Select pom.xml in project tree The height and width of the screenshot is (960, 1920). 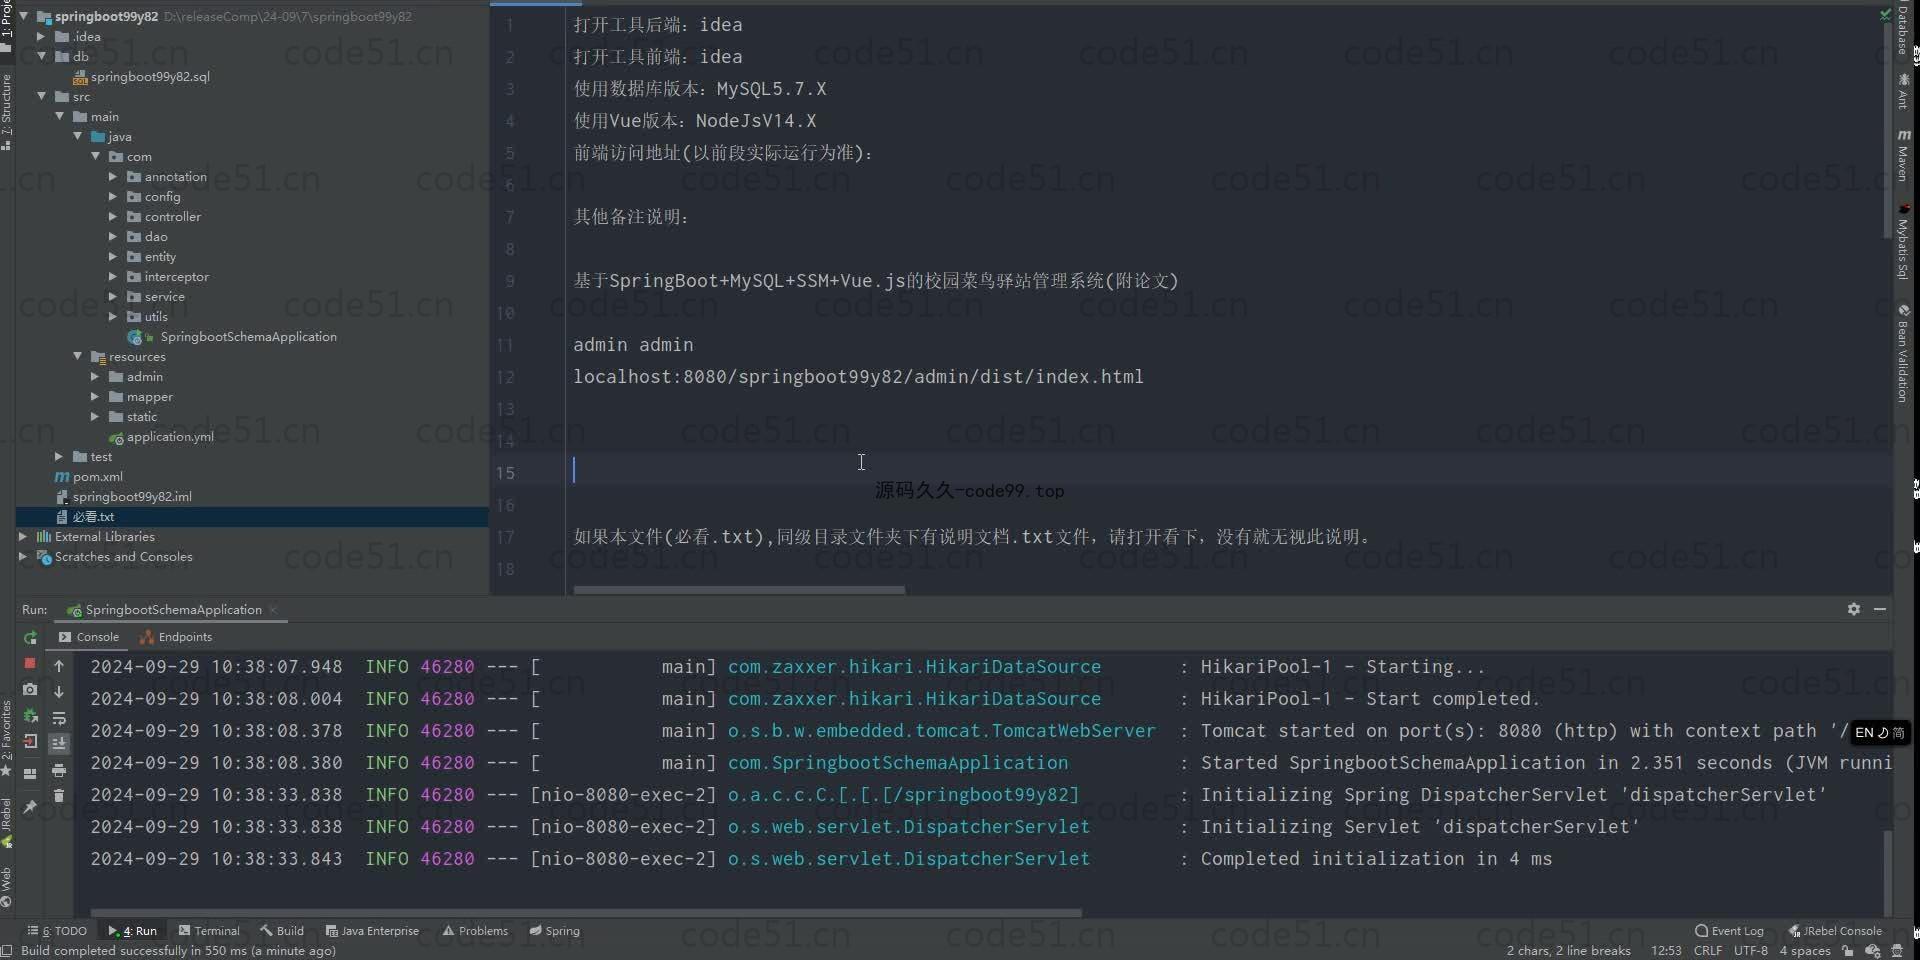[89, 476]
